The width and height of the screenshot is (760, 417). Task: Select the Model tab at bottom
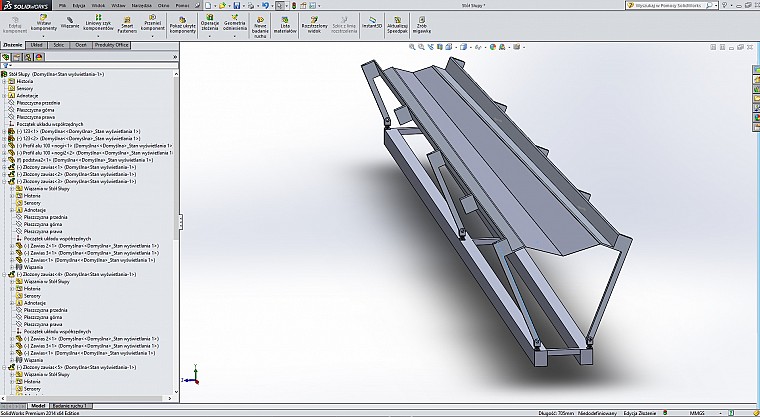38,405
